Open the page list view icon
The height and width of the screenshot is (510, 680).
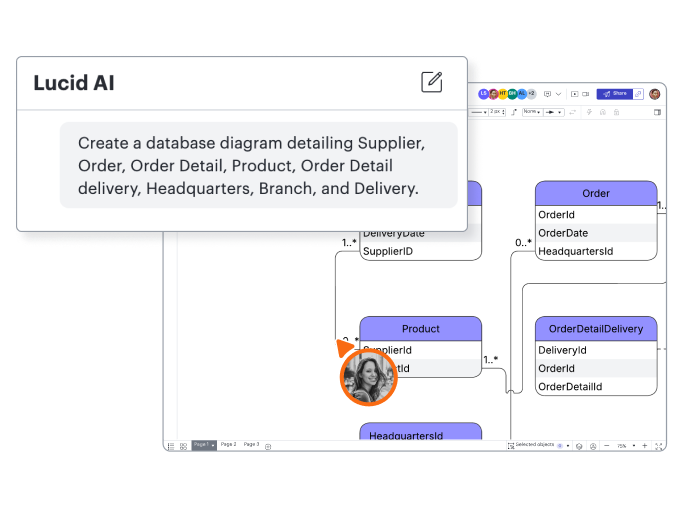click(x=171, y=446)
